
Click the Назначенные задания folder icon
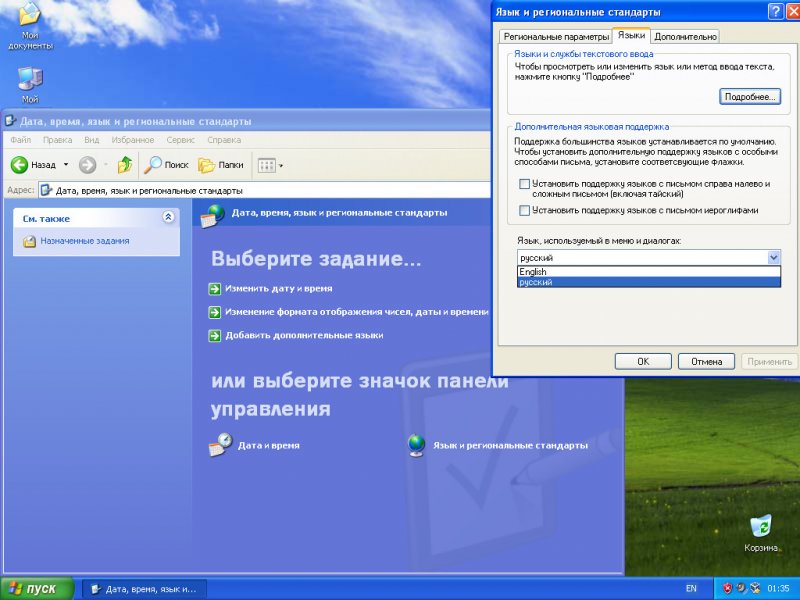tap(30, 241)
